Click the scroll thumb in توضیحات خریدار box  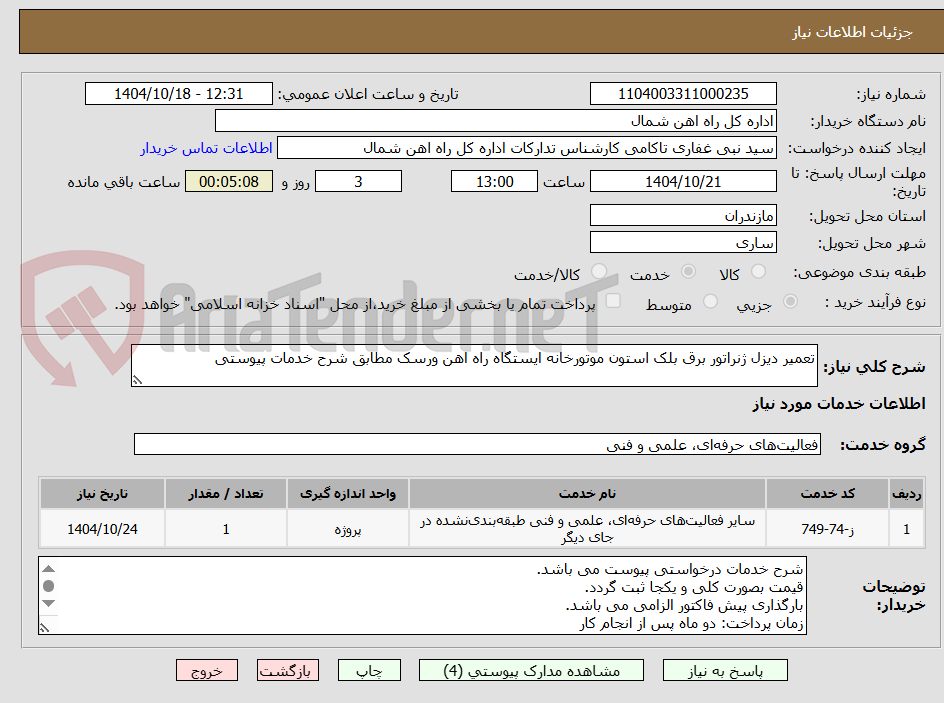tap(49, 586)
